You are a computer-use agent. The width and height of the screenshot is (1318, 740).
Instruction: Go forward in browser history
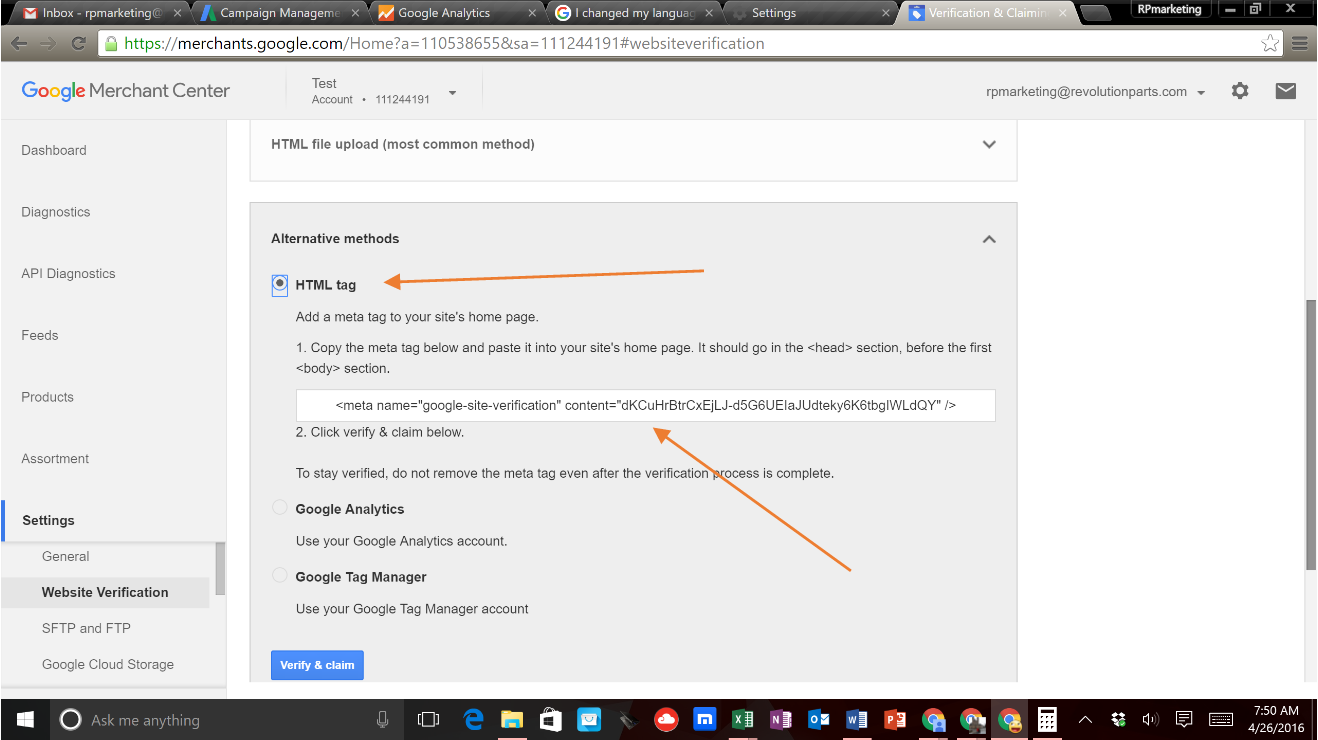(x=48, y=44)
